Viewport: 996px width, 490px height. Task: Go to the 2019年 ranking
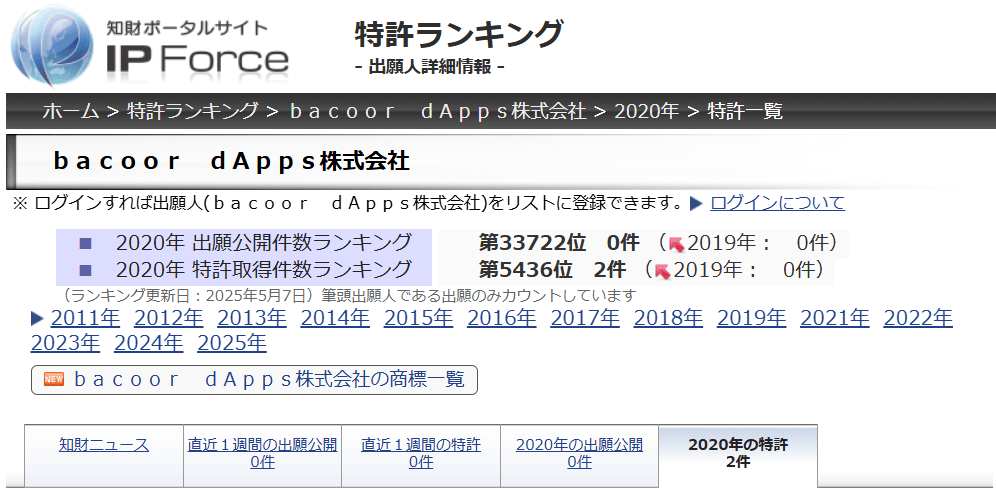pos(751,318)
